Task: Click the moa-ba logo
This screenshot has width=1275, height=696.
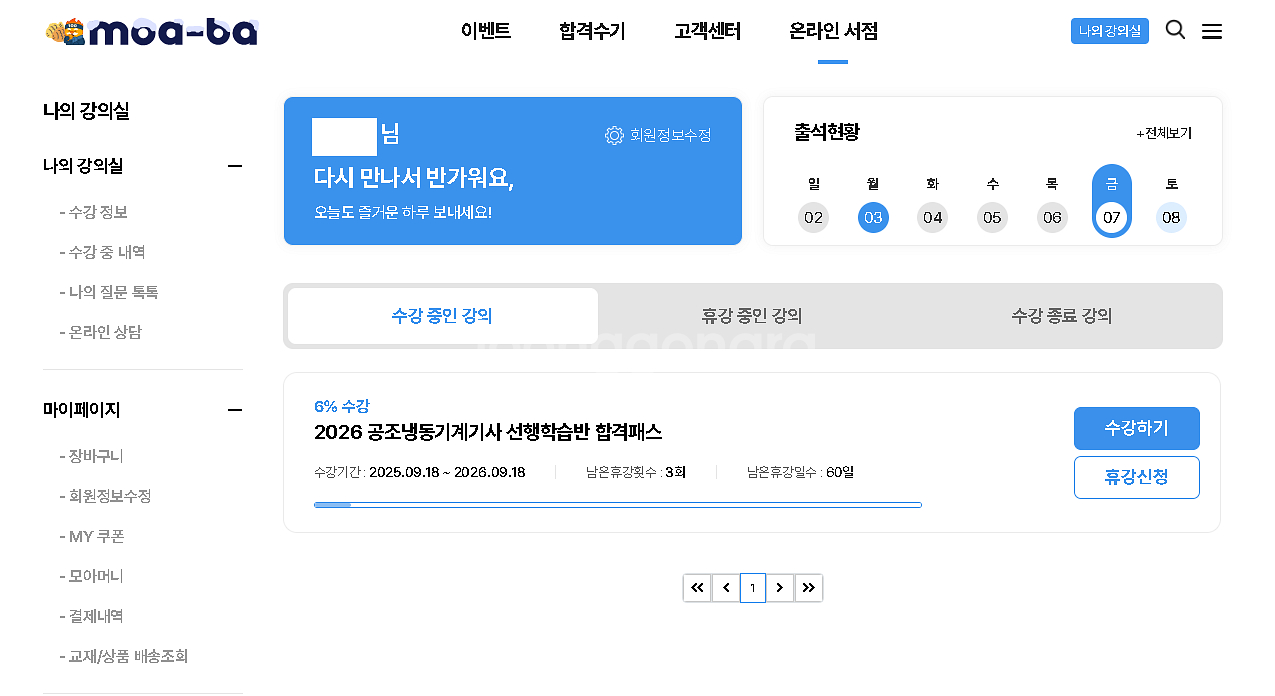Action: coord(150,30)
